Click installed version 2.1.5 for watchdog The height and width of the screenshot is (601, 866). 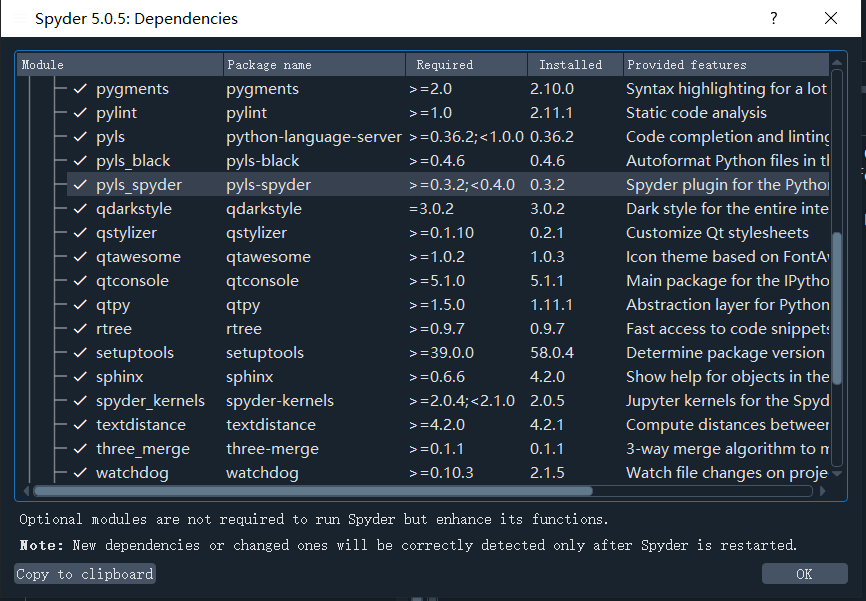pos(547,473)
